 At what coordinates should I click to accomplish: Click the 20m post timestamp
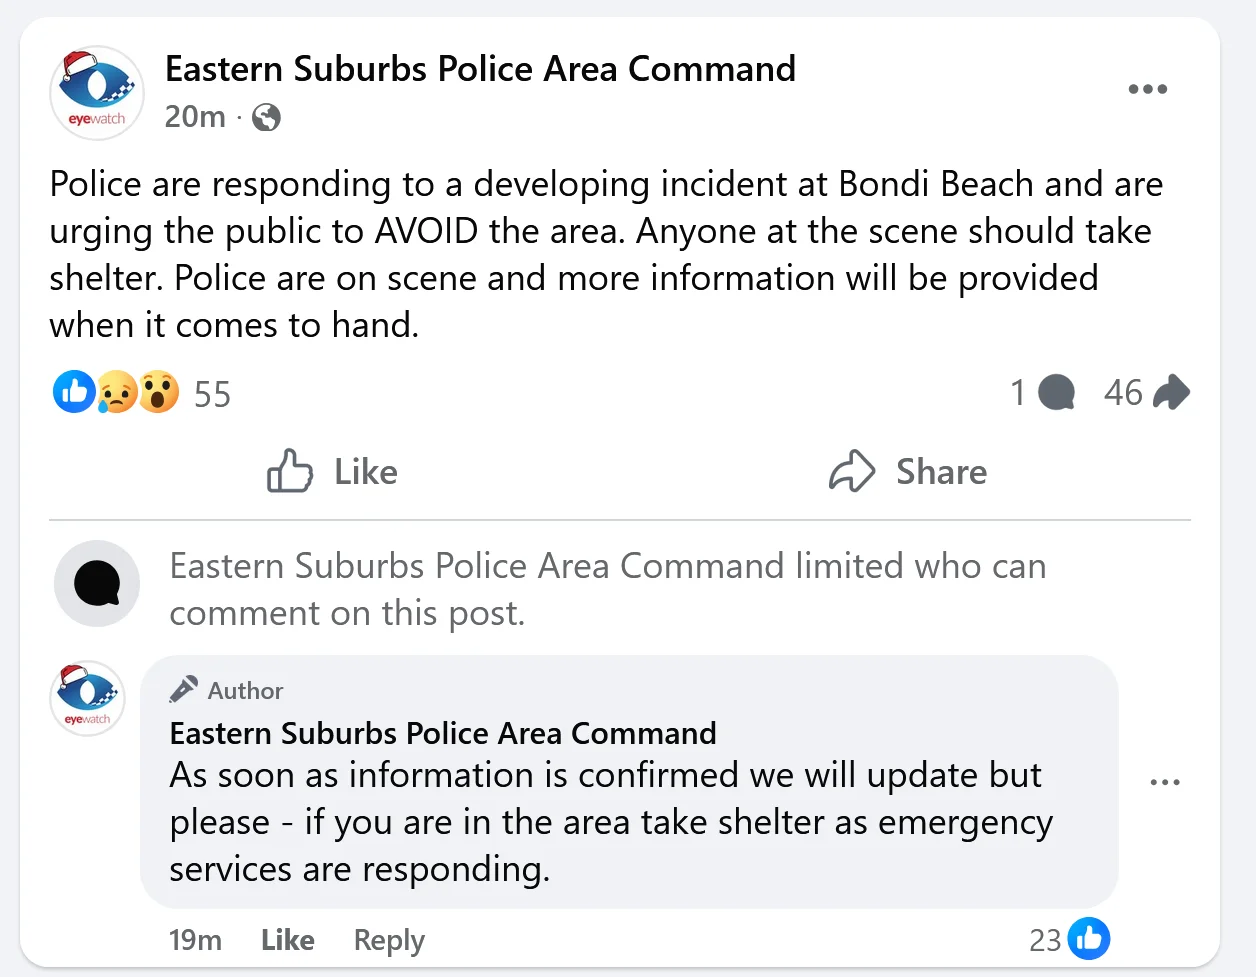pyautogui.click(x=195, y=117)
